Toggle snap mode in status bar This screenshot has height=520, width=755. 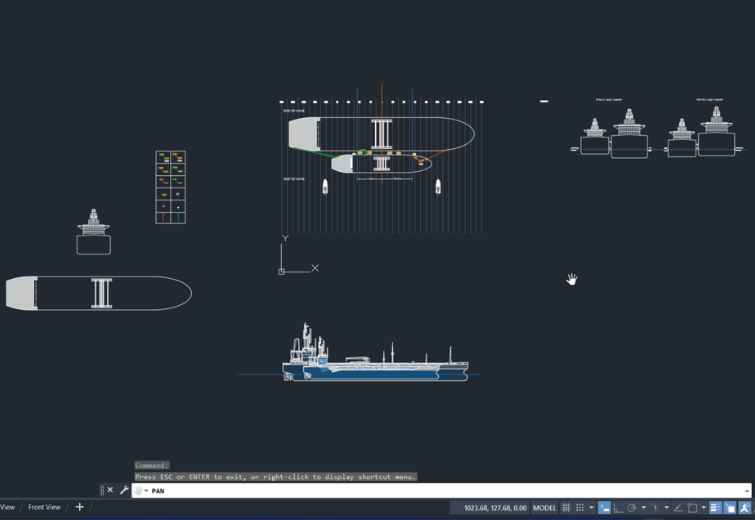pos(580,508)
